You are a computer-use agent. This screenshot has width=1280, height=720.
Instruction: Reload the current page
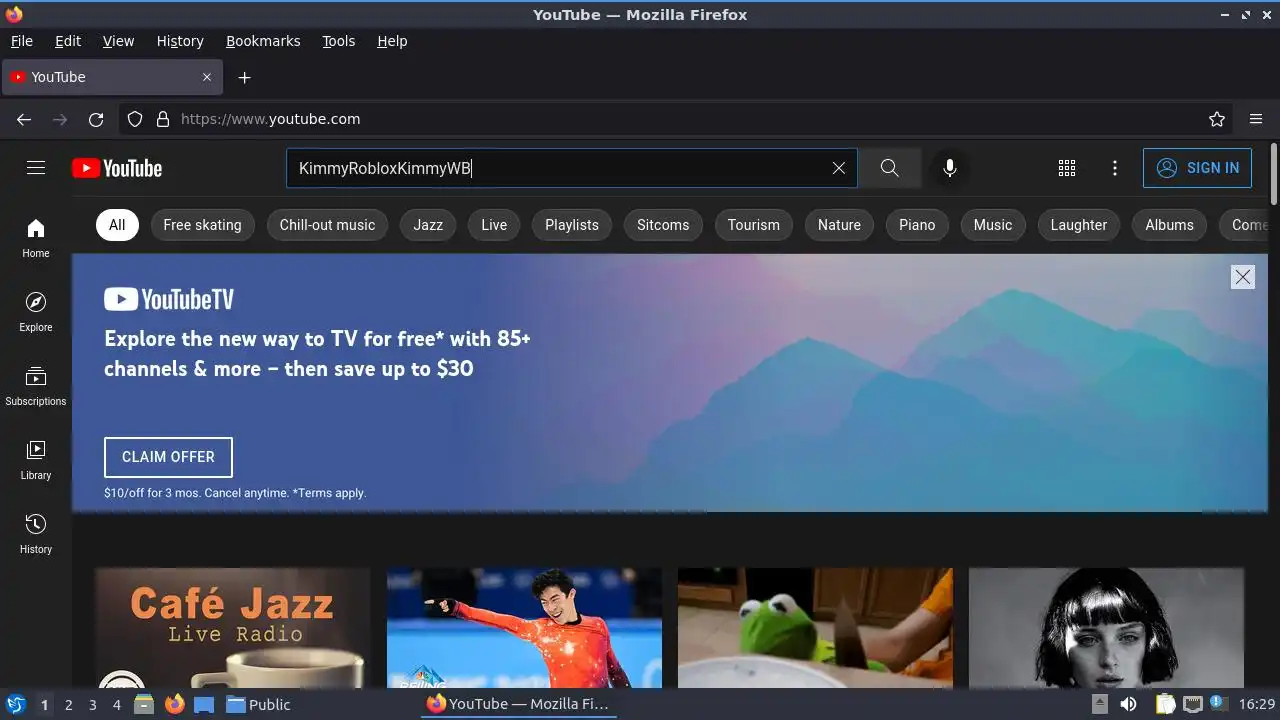[96, 119]
